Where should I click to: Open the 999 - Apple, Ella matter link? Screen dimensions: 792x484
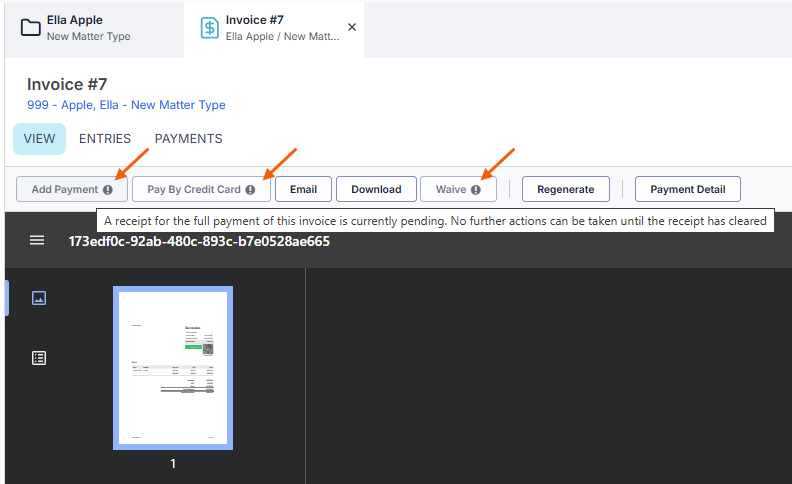pyautogui.click(x=126, y=105)
